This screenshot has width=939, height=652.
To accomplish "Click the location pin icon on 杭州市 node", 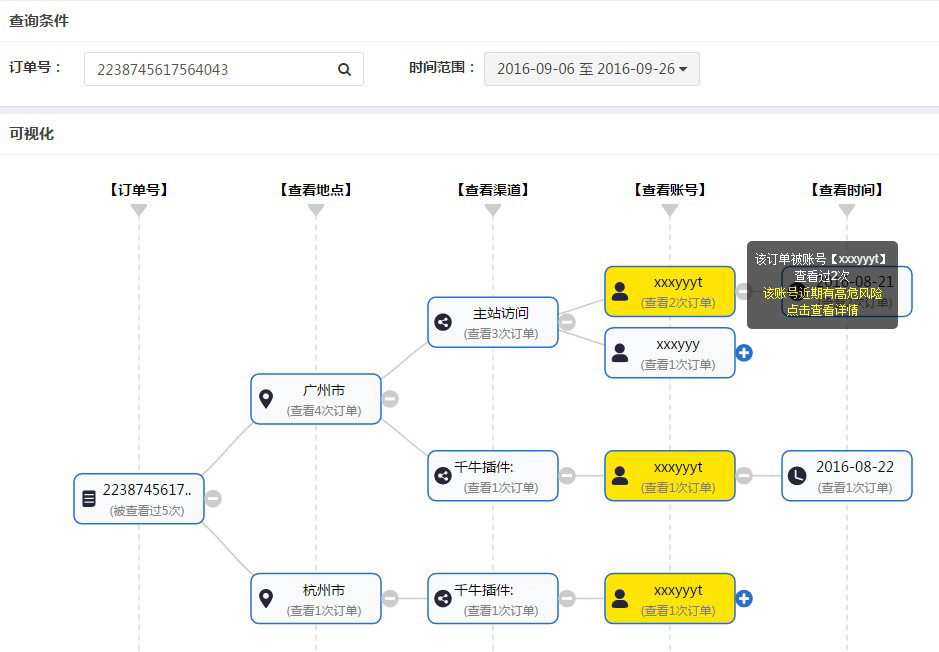I will [x=266, y=598].
